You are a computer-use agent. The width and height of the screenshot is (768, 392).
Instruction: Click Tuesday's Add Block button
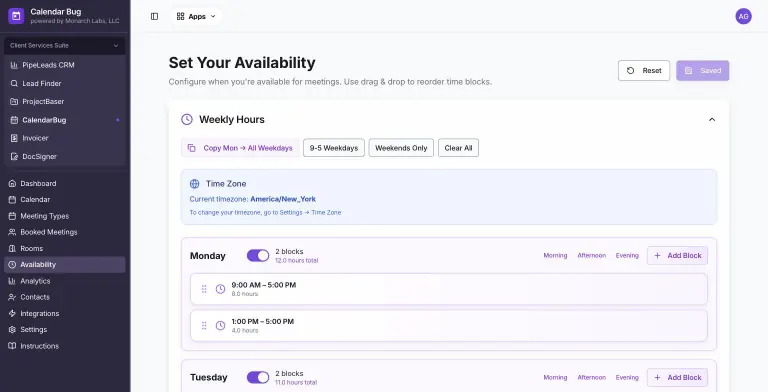677,377
